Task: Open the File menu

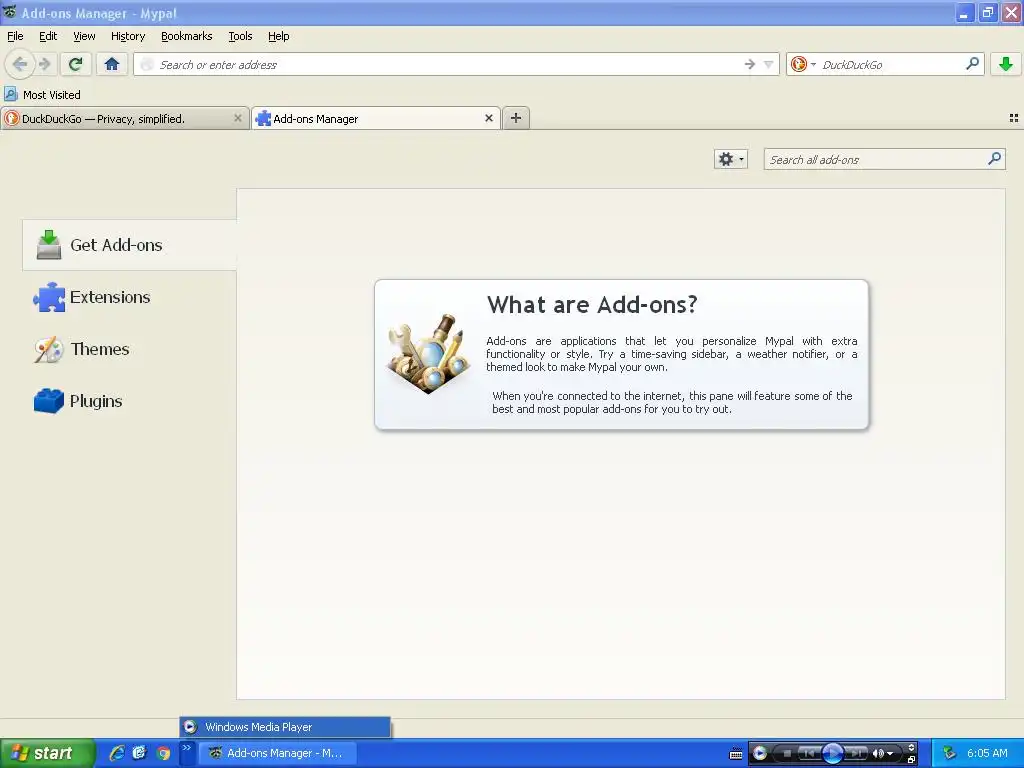Action: point(15,36)
